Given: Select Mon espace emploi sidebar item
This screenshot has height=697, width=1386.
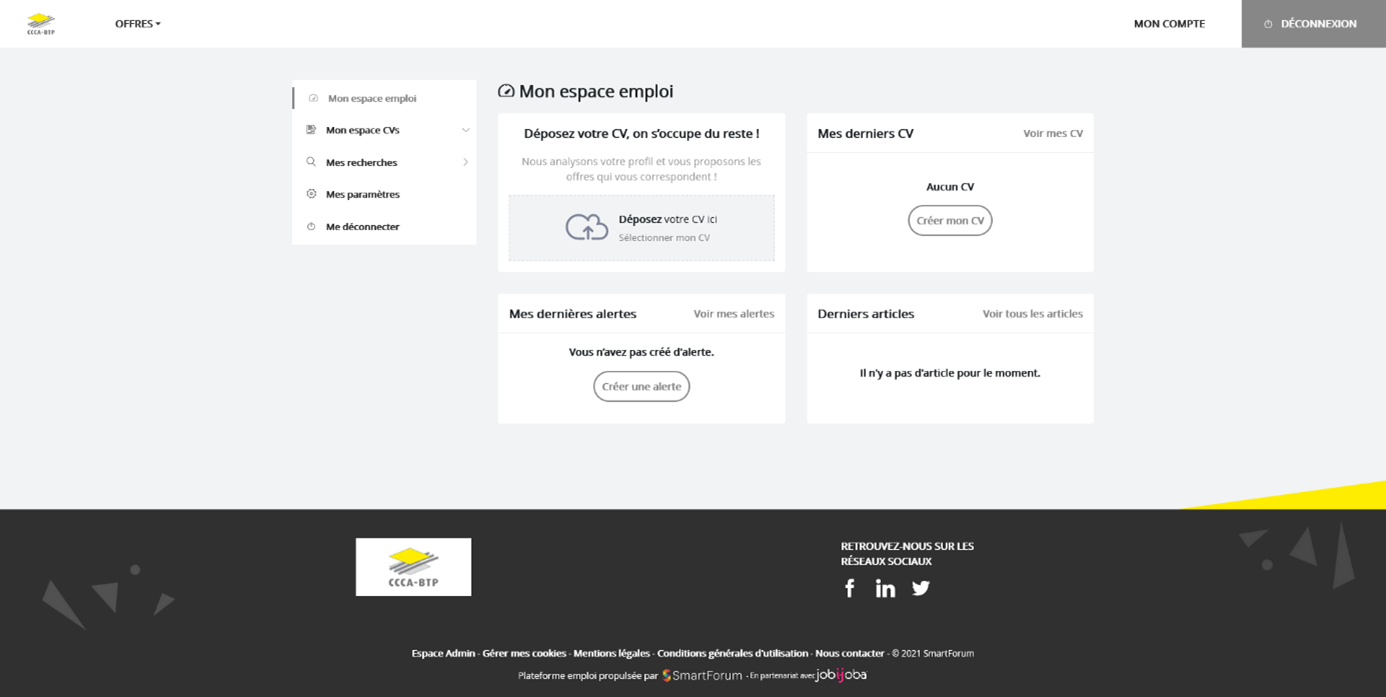Looking at the screenshot, I should coord(372,98).
